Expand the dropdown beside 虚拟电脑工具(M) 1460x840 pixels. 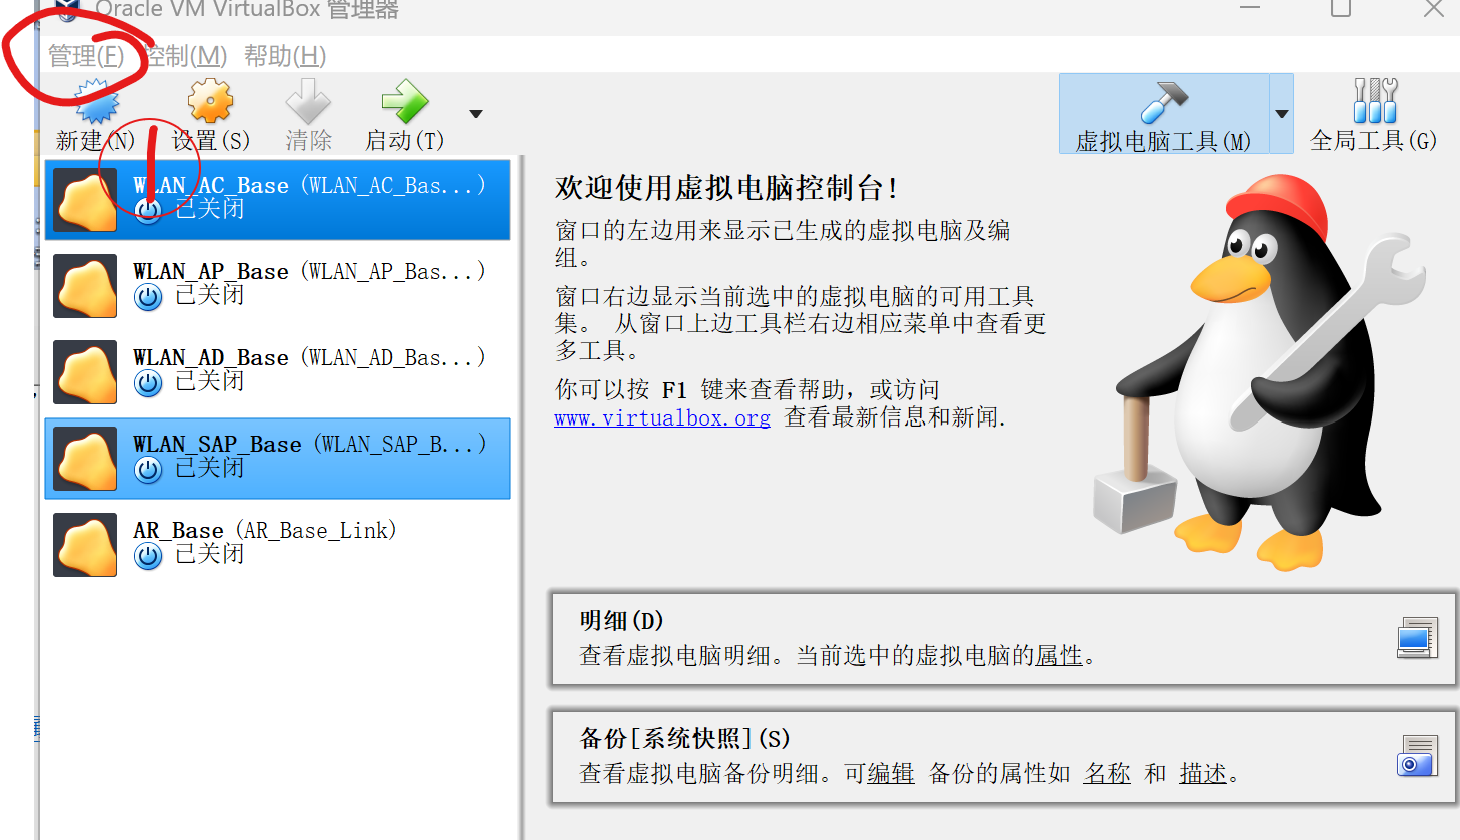tap(1282, 114)
